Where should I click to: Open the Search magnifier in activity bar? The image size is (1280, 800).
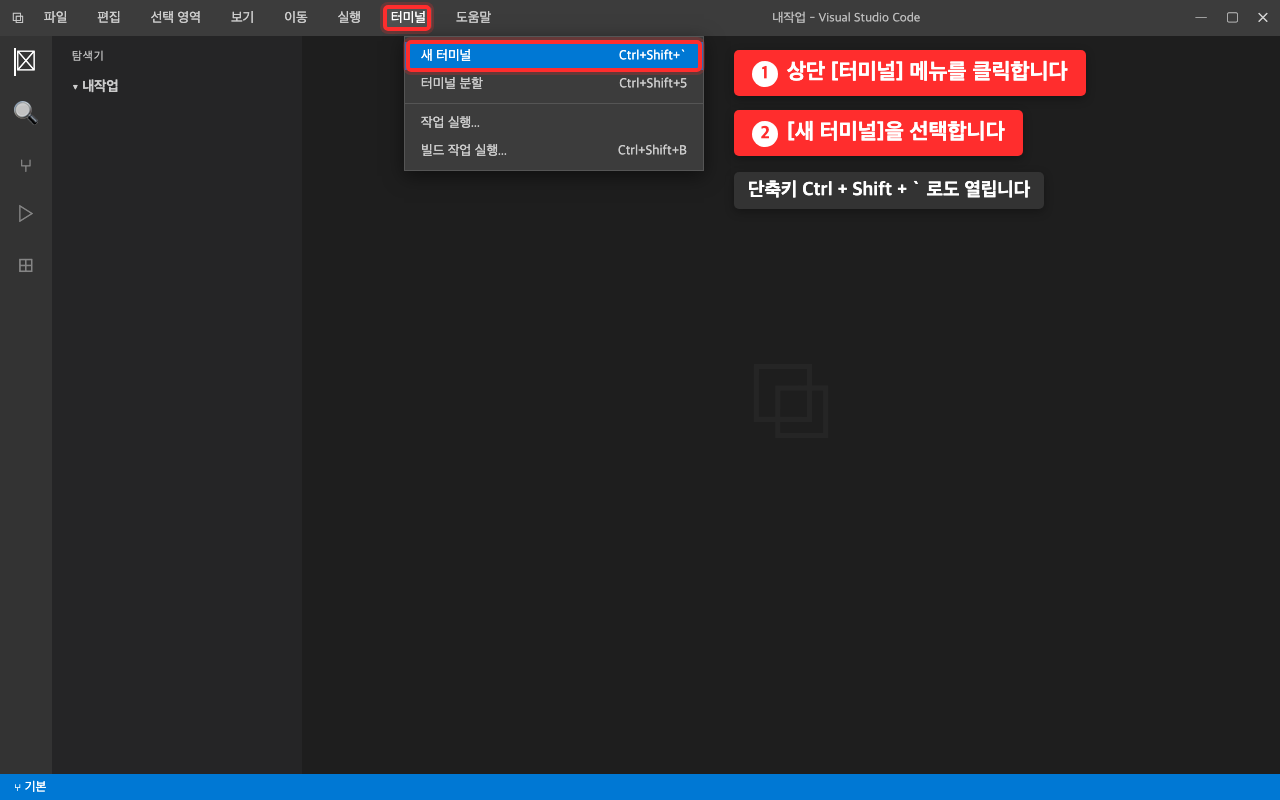[25, 112]
